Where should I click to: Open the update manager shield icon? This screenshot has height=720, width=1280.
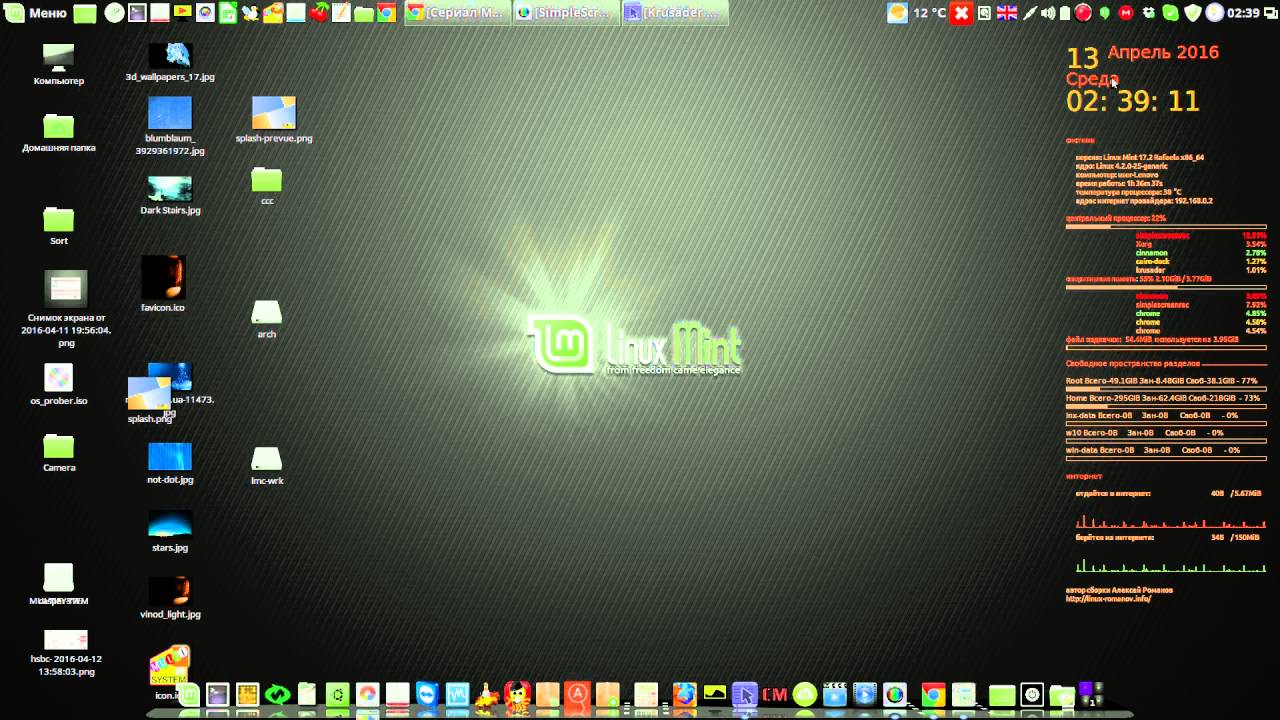tap(1193, 13)
